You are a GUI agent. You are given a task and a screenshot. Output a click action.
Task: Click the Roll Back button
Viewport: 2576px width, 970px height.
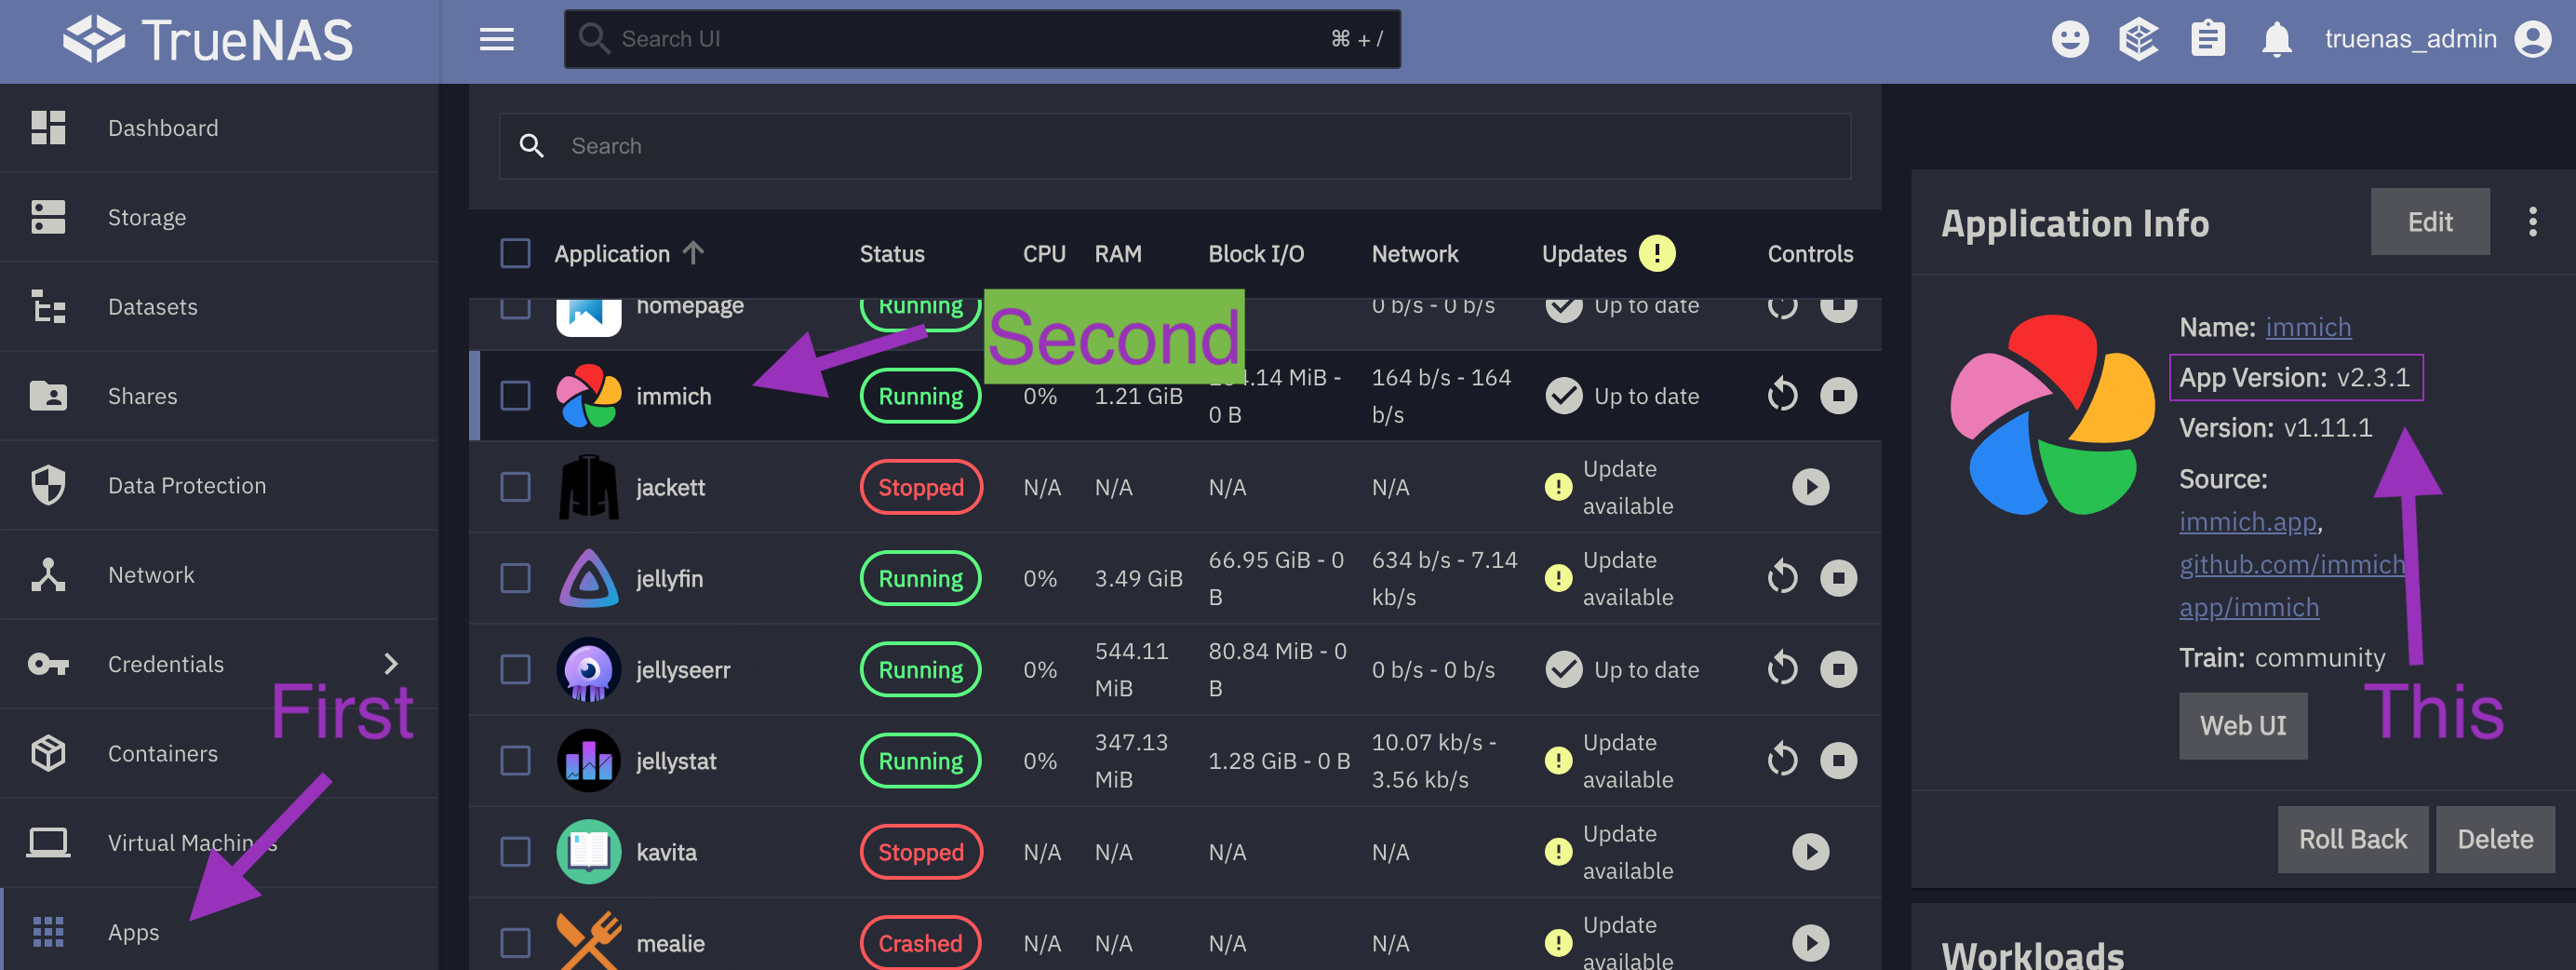(2351, 839)
